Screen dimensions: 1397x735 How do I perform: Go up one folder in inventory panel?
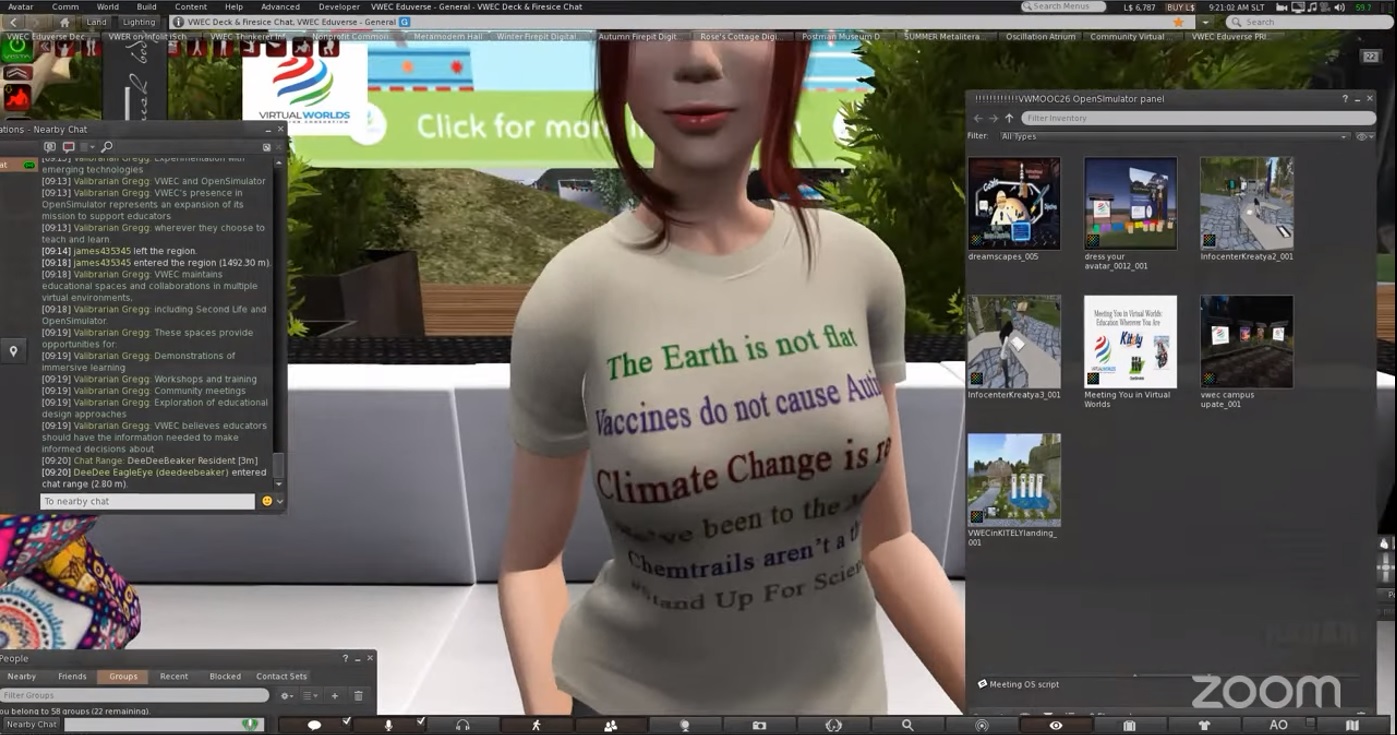click(1009, 118)
